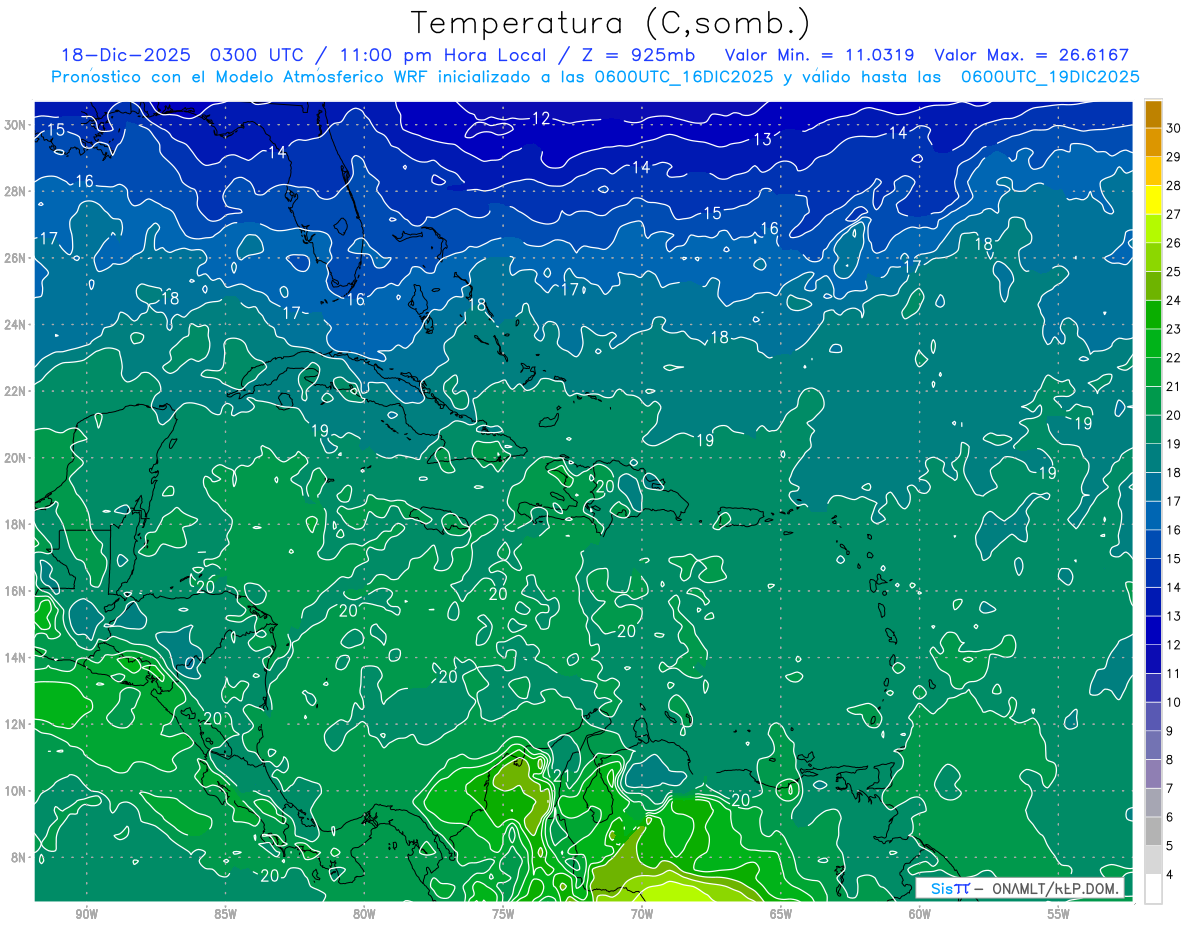Image resolution: width=1200 pixels, height=927 pixels.
Task: Pick the yellow colorbar swatch between 27 and 28
Action: 1153,200
